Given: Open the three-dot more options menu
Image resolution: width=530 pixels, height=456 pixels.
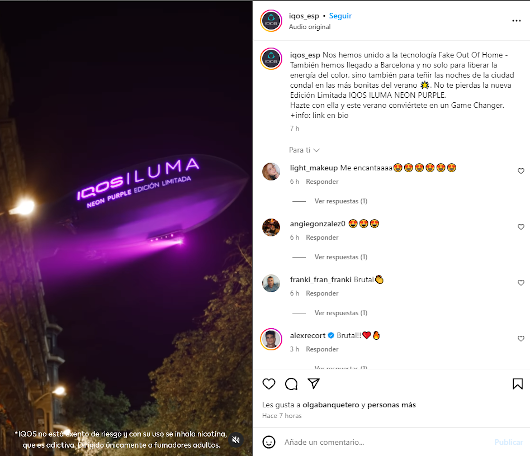Looking at the screenshot, I should click(x=516, y=21).
